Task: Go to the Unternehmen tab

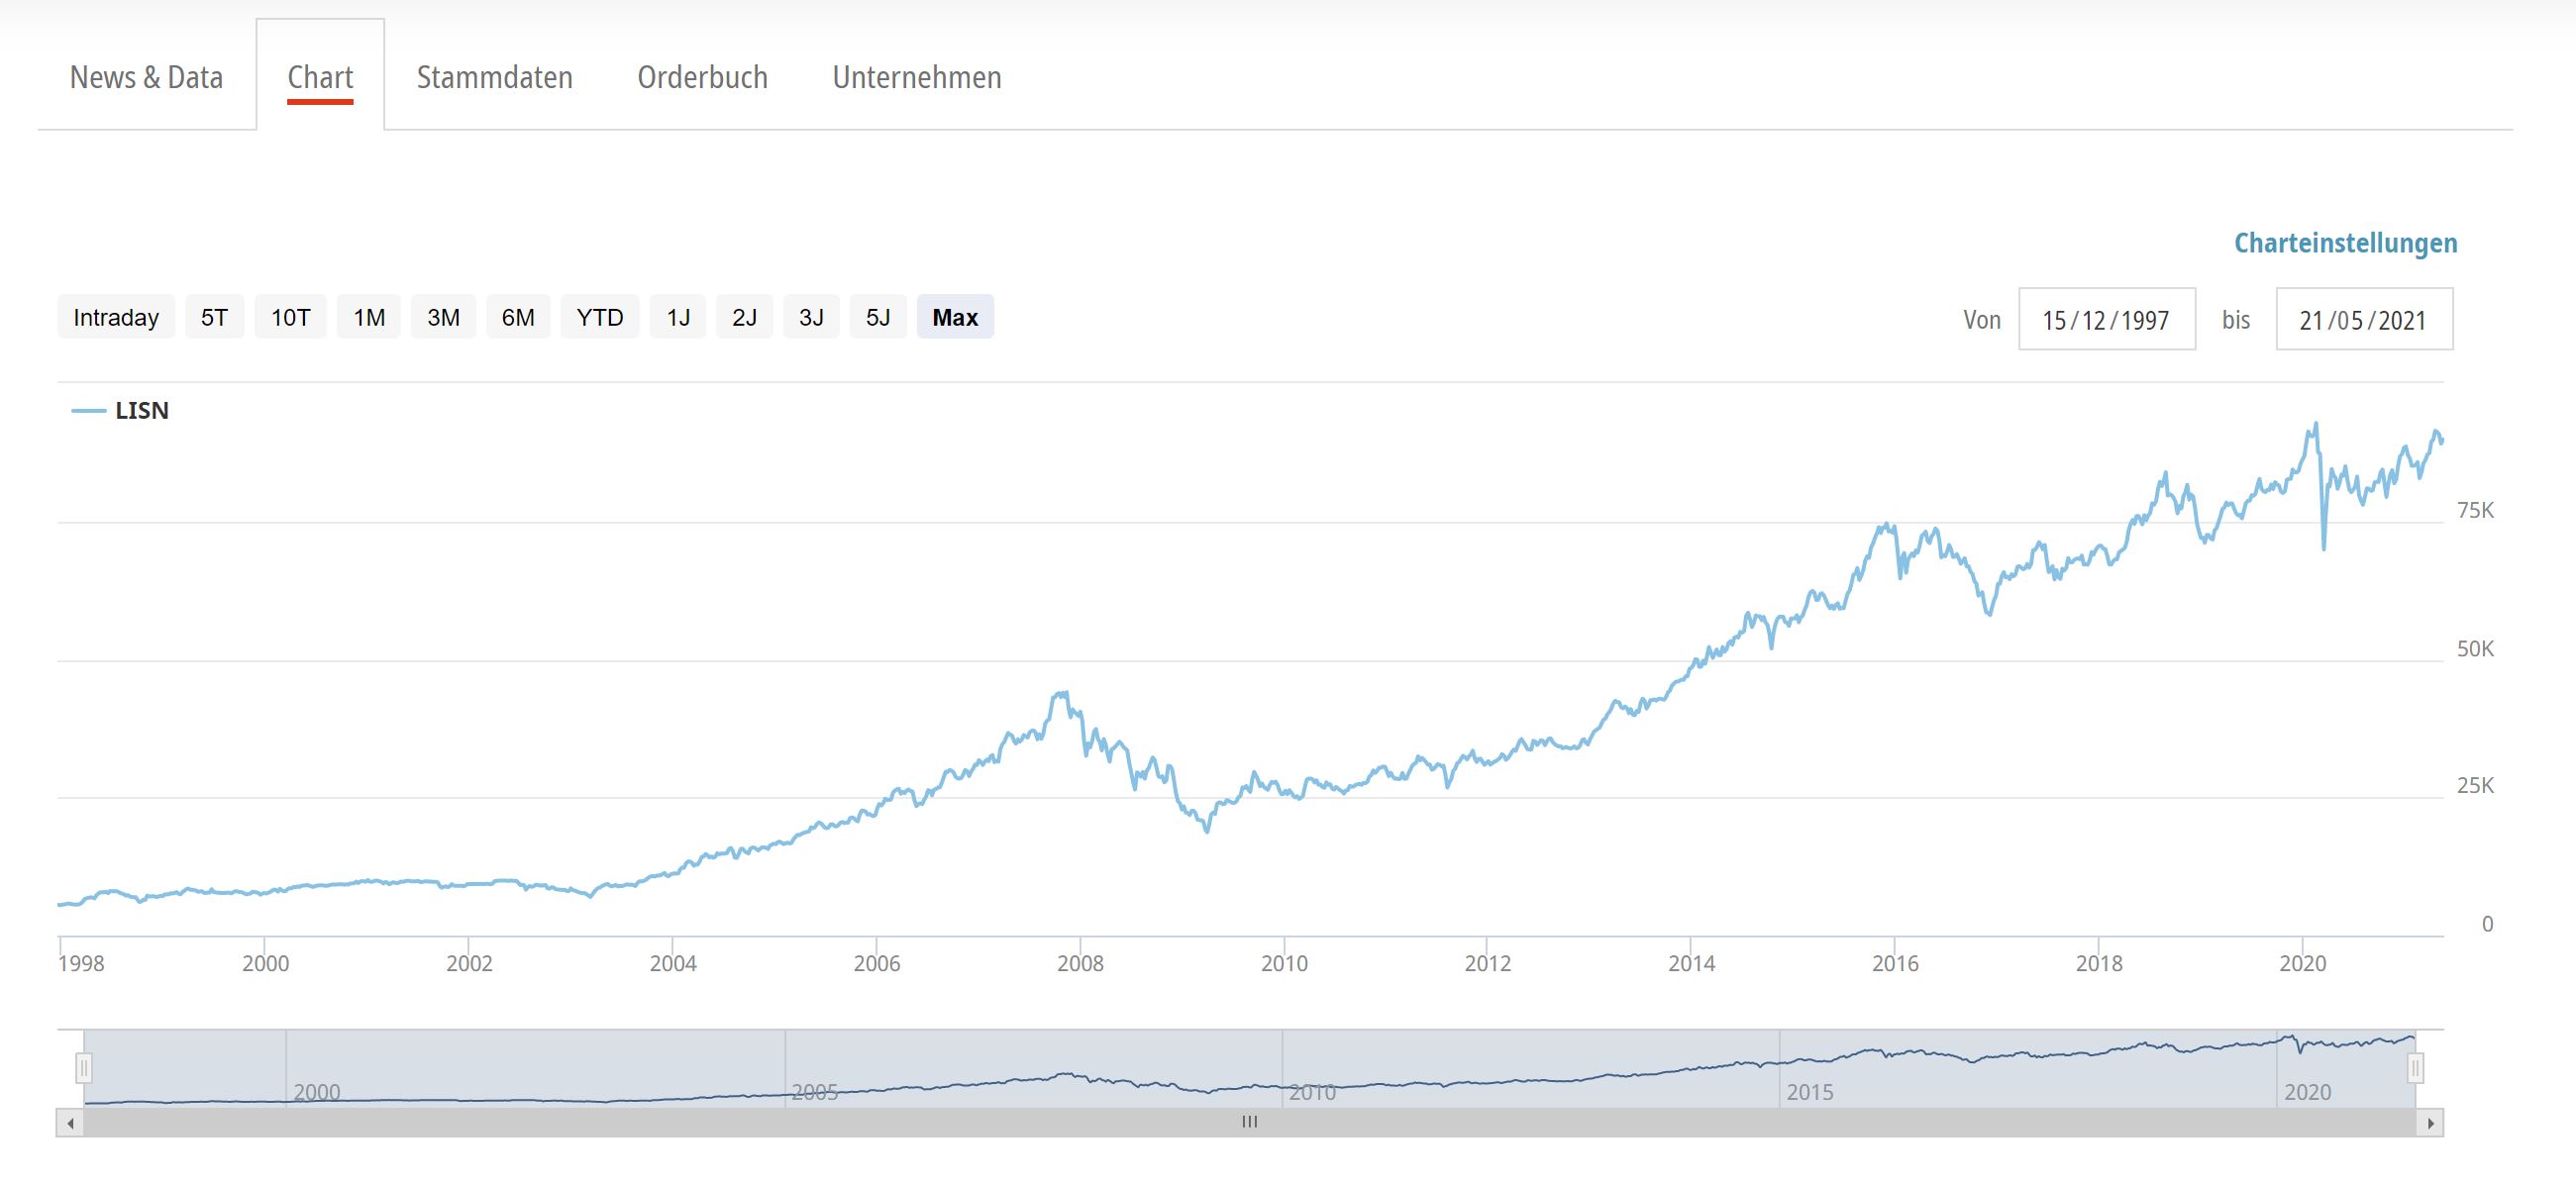Action: pyautogui.click(x=916, y=77)
